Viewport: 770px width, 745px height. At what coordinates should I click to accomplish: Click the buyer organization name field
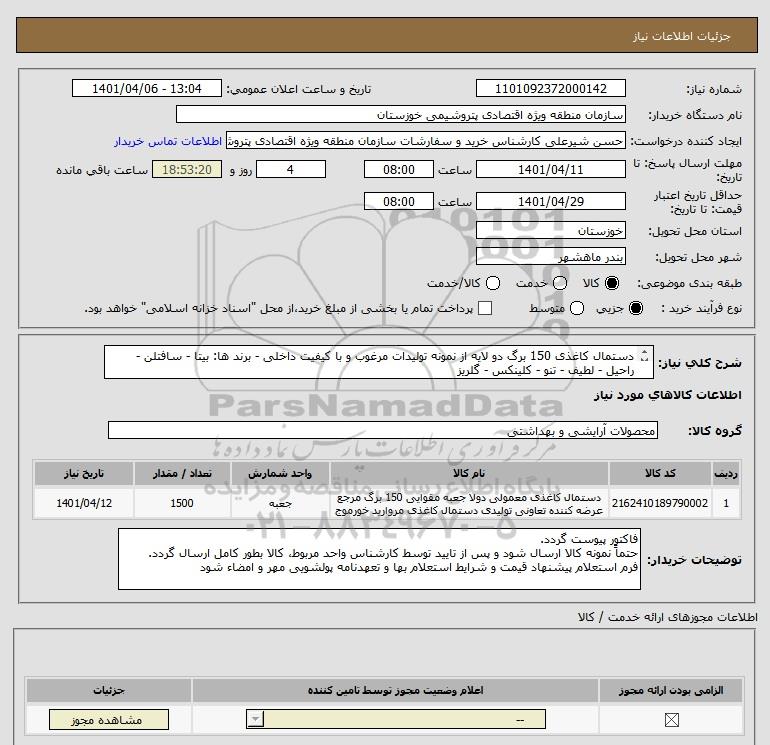(401, 114)
